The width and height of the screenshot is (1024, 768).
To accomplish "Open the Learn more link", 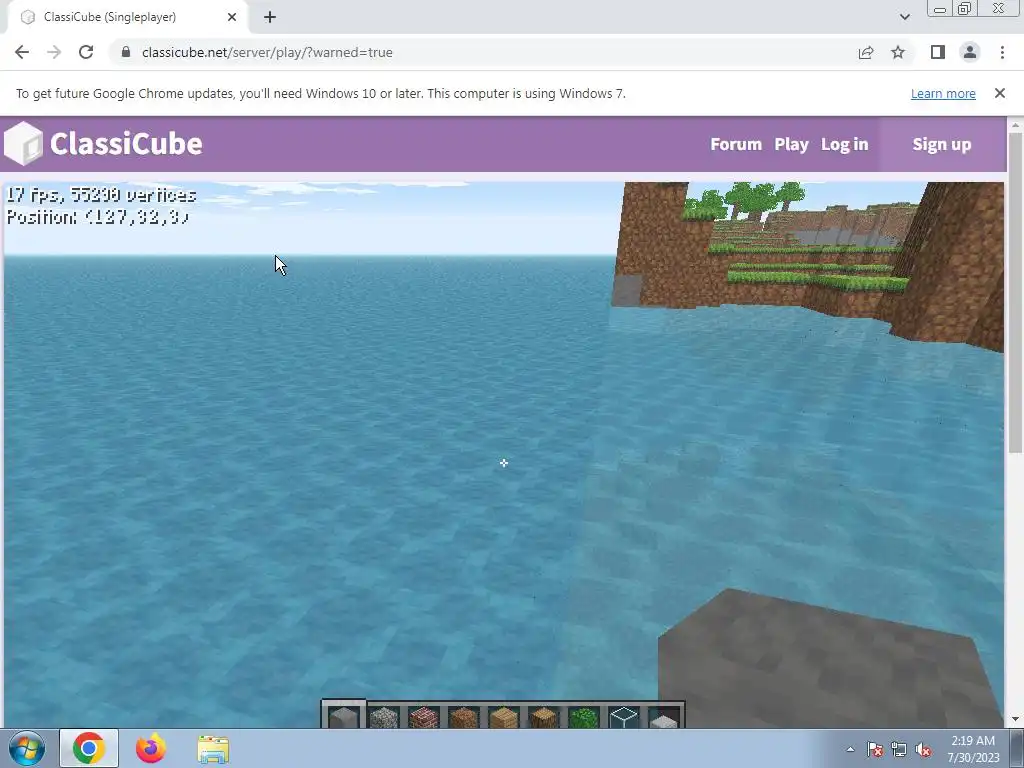I will tap(943, 93).
